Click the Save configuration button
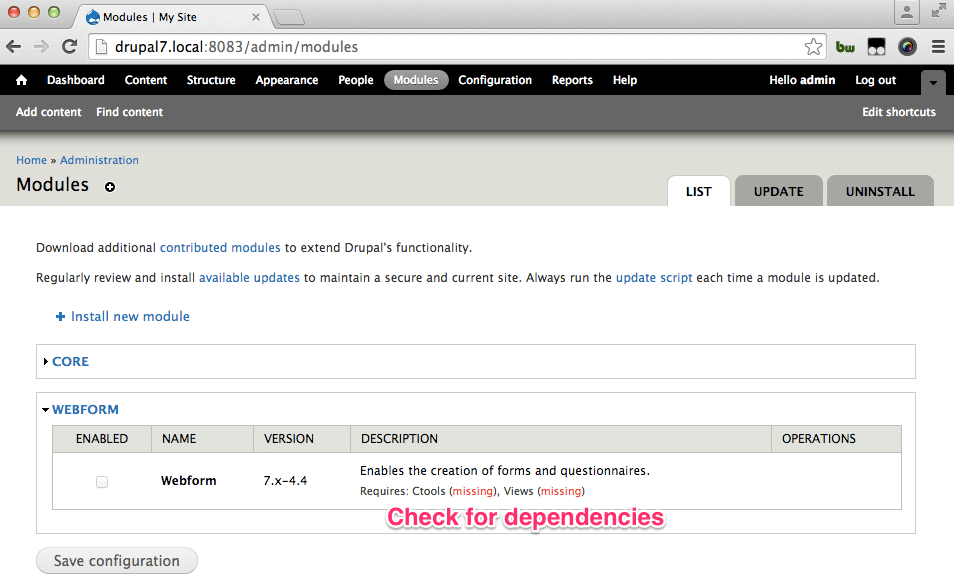 117,561
